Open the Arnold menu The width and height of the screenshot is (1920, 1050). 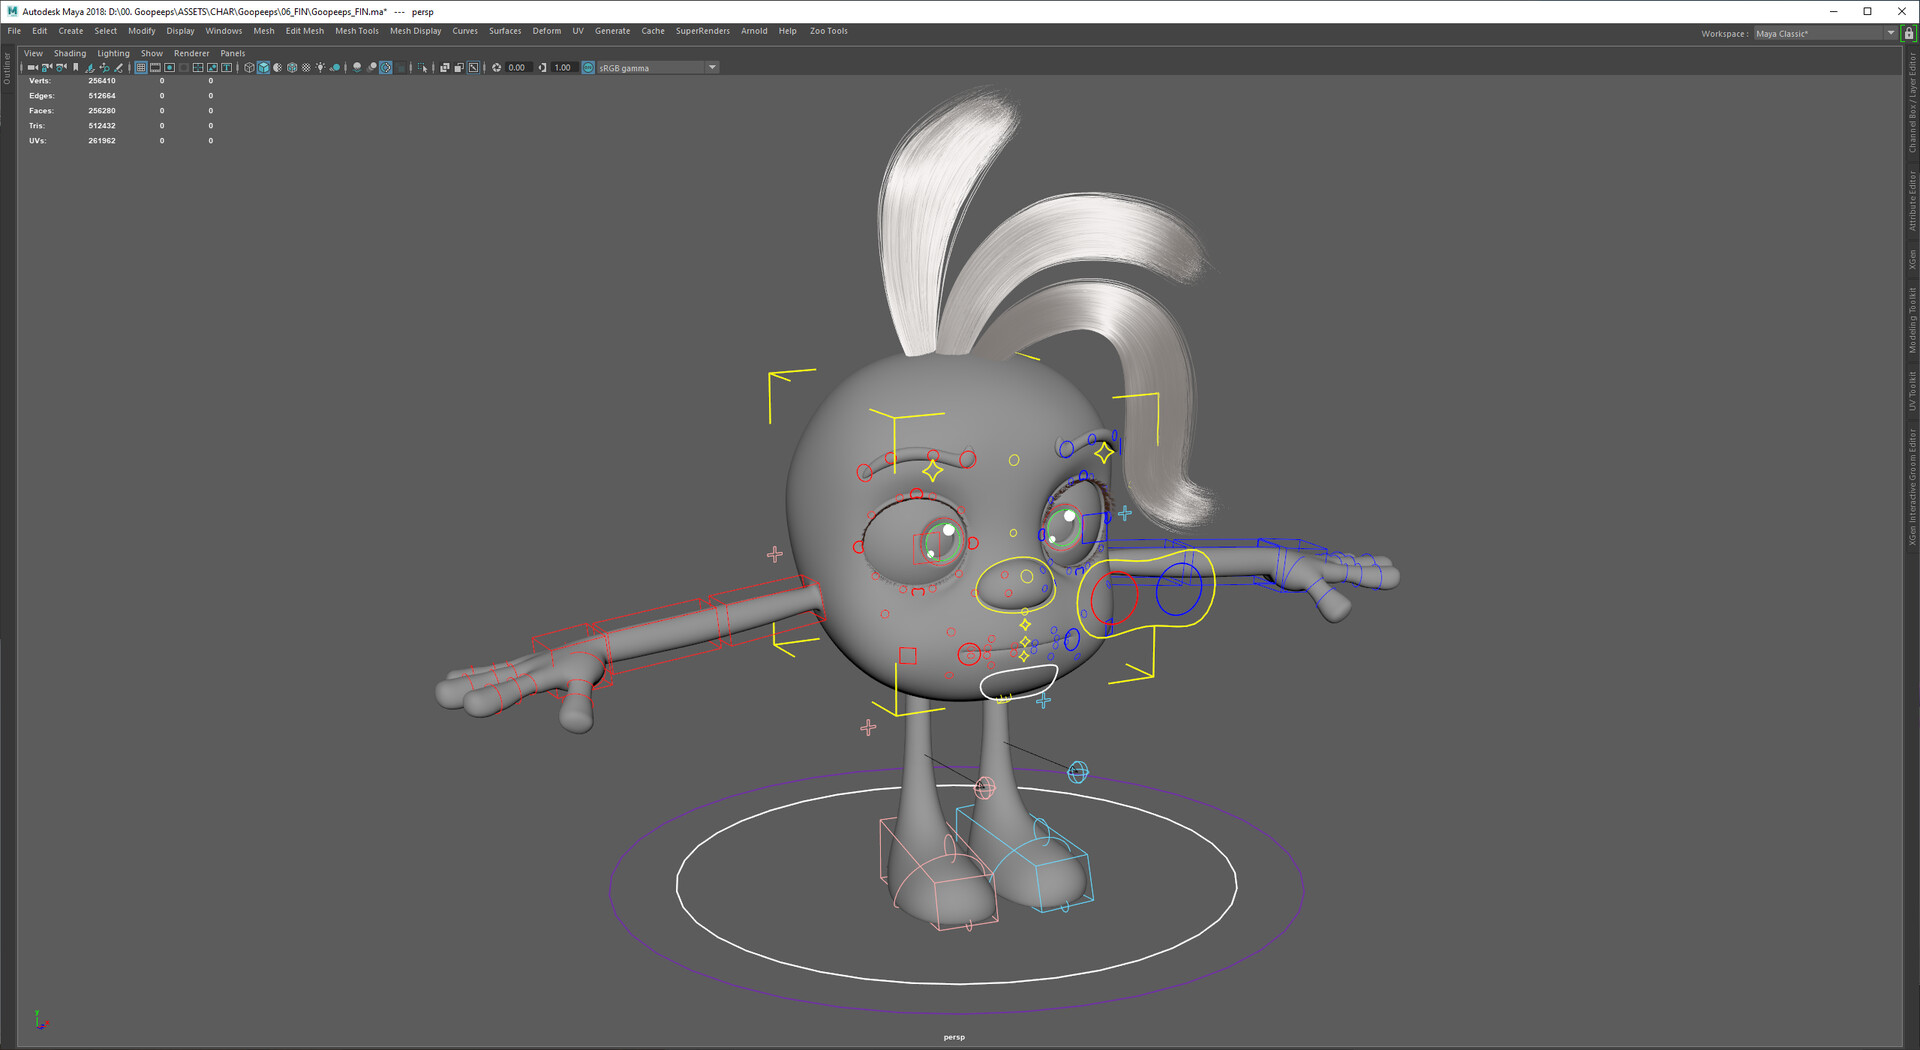coord(754,31)
